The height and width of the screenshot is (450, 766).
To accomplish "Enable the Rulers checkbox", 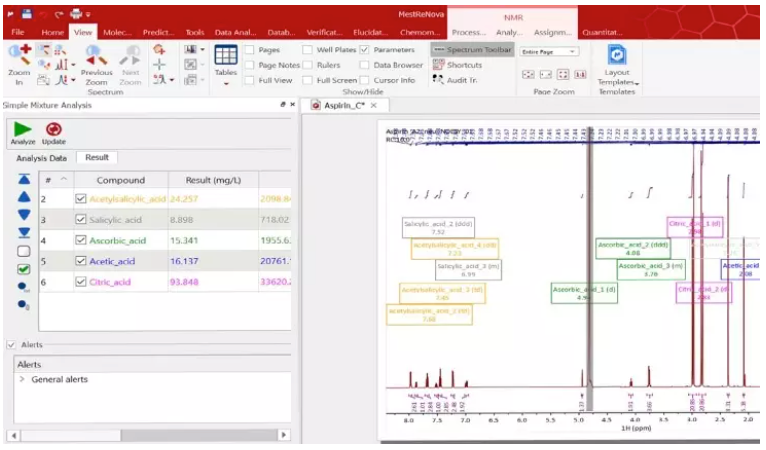I will (x=307, y=65).
